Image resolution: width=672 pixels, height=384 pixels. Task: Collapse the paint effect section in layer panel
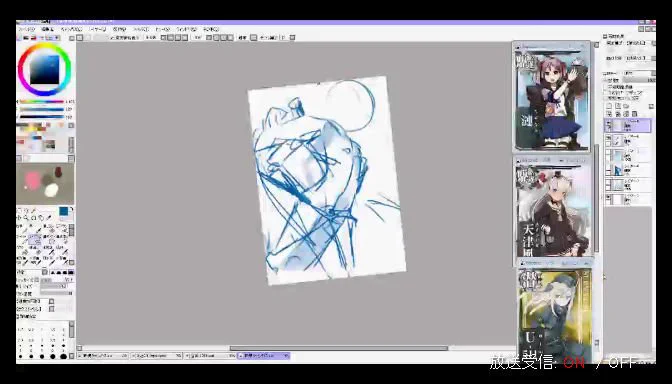(604, 36)
